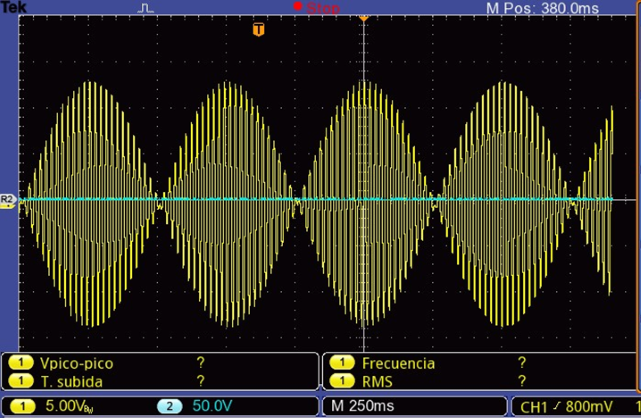Click the question mark value for T. subida
641x418 pixels.
pyautogui.click(x=201, y=381)
